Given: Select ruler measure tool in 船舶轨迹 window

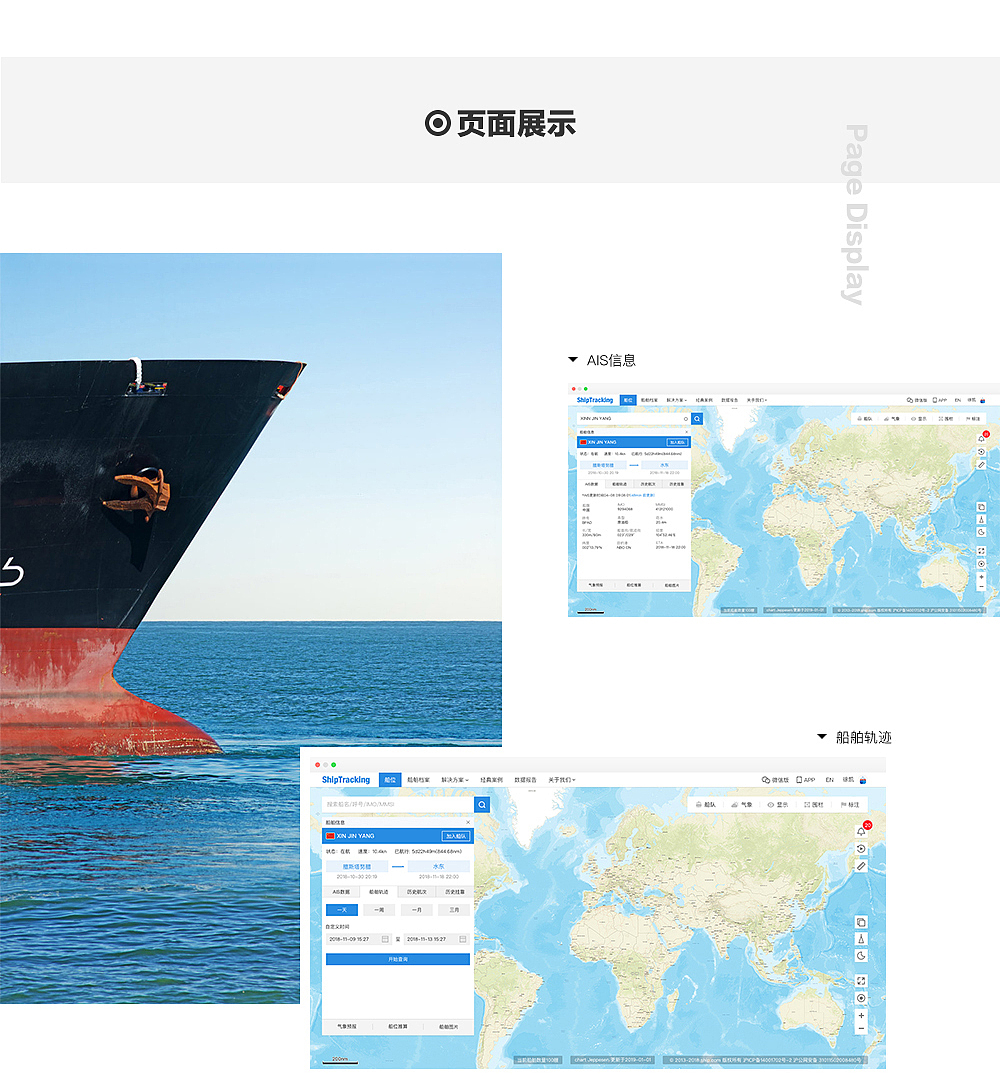Looking at the screenshot, I should 861,866.
